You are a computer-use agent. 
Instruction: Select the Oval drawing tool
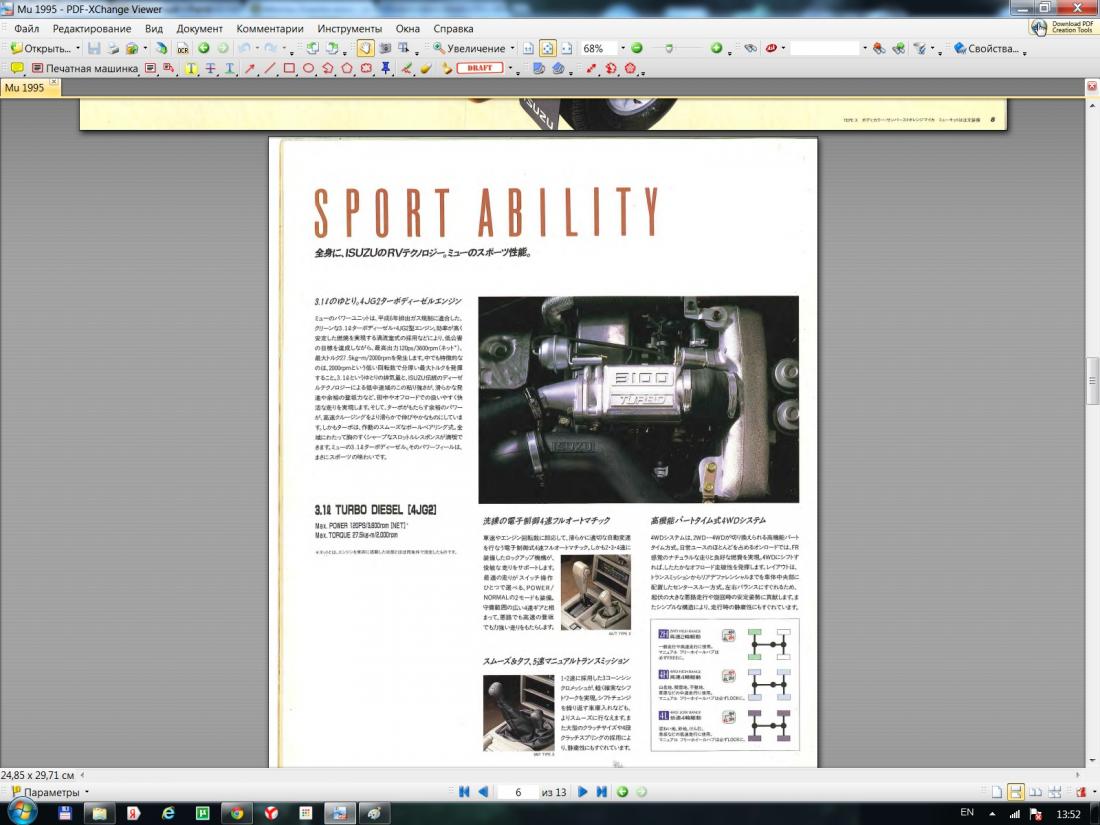point(308,68)
